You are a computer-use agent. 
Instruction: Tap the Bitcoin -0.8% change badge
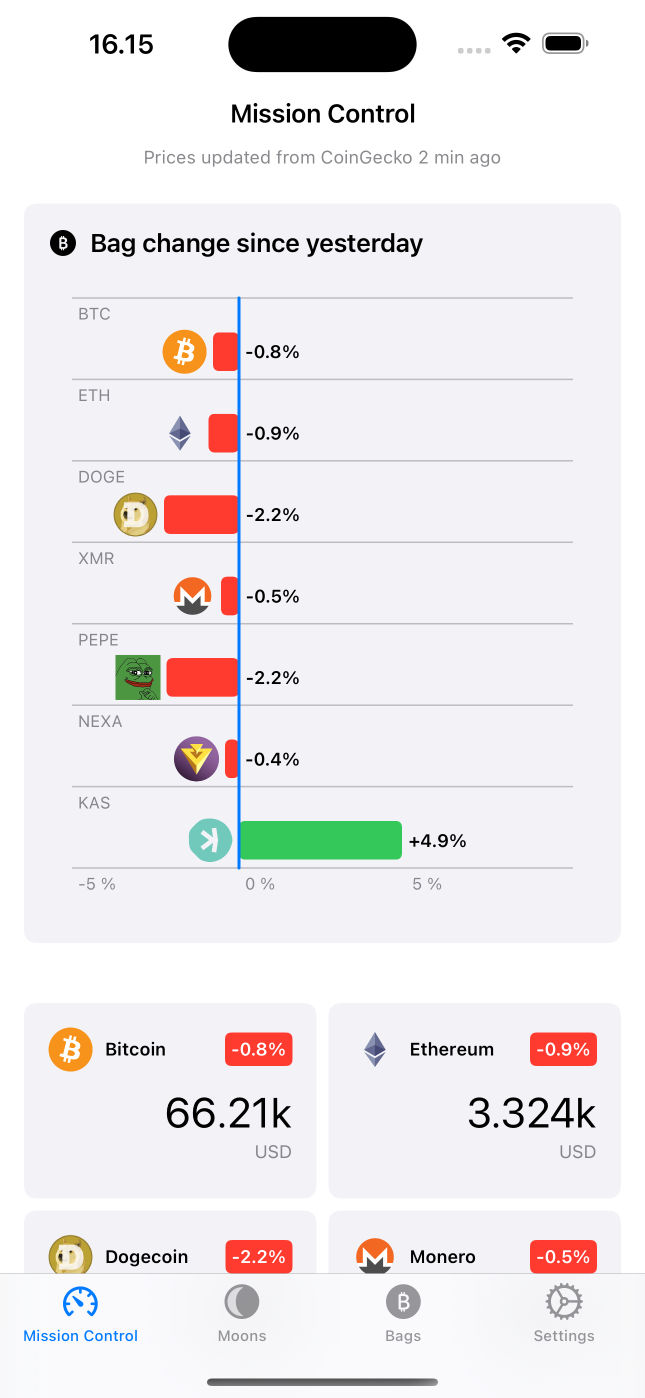click(x=259, y=1050)
